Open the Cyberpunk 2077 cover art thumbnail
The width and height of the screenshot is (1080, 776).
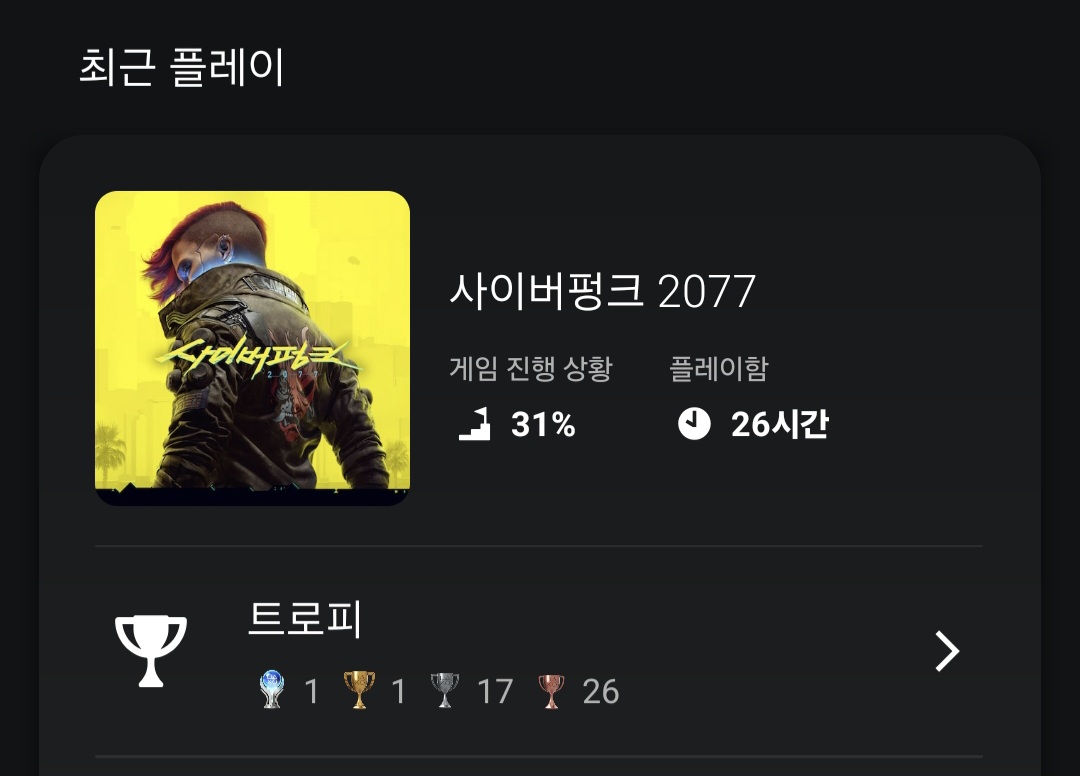coord(252,348)
